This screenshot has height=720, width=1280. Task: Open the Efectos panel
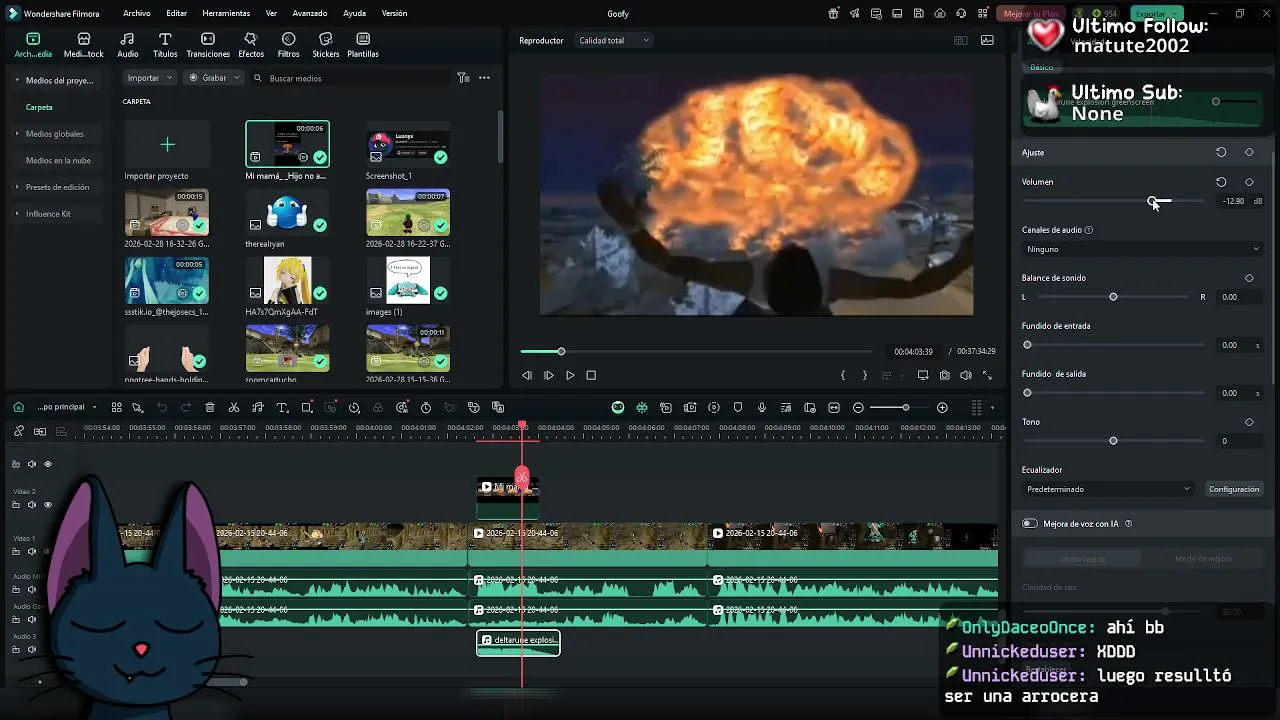click(x=251, y=45)
